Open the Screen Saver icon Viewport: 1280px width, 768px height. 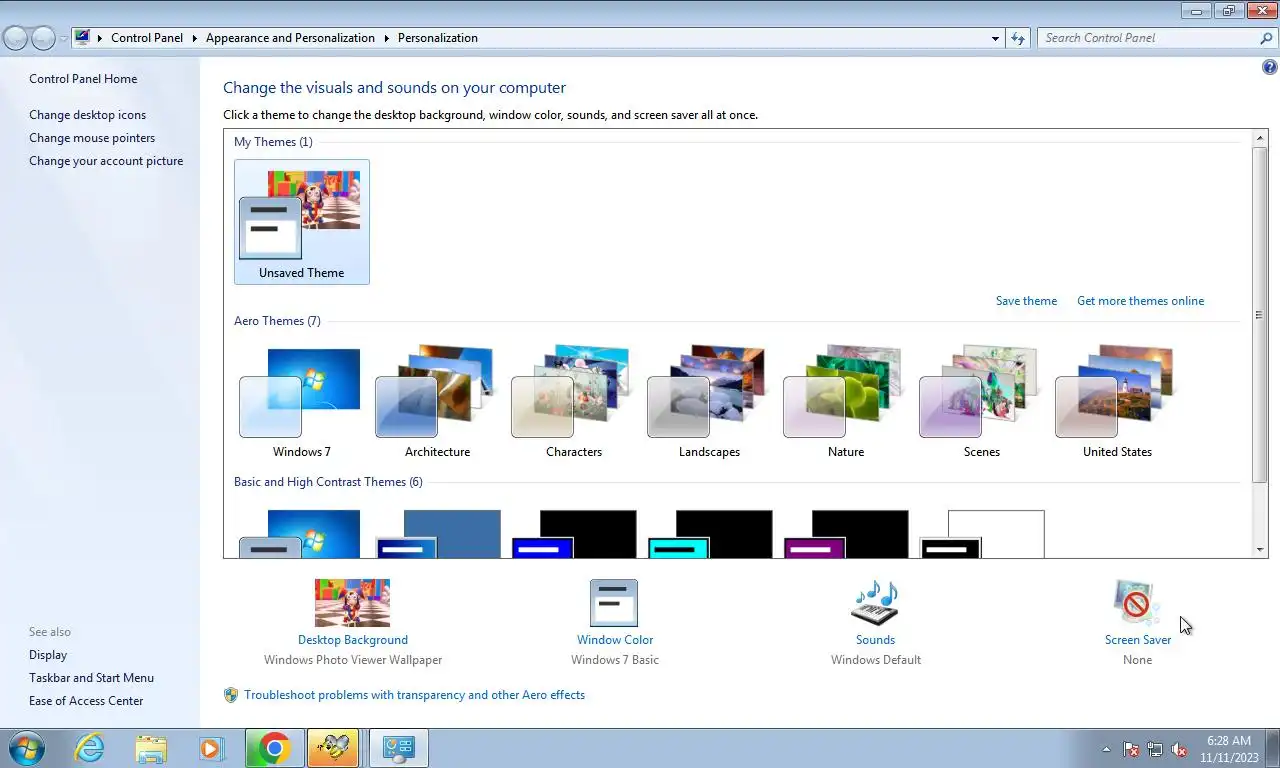pyautogui.click(x=1137, y=603)
